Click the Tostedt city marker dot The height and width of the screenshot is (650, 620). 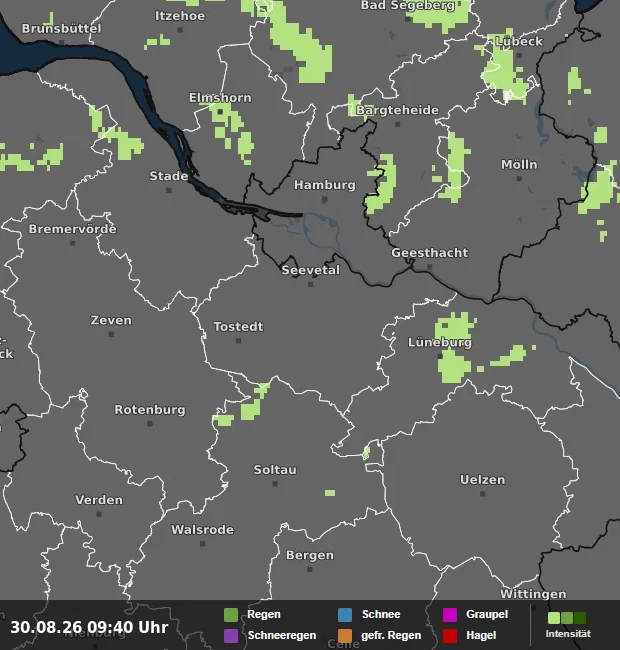238,341
